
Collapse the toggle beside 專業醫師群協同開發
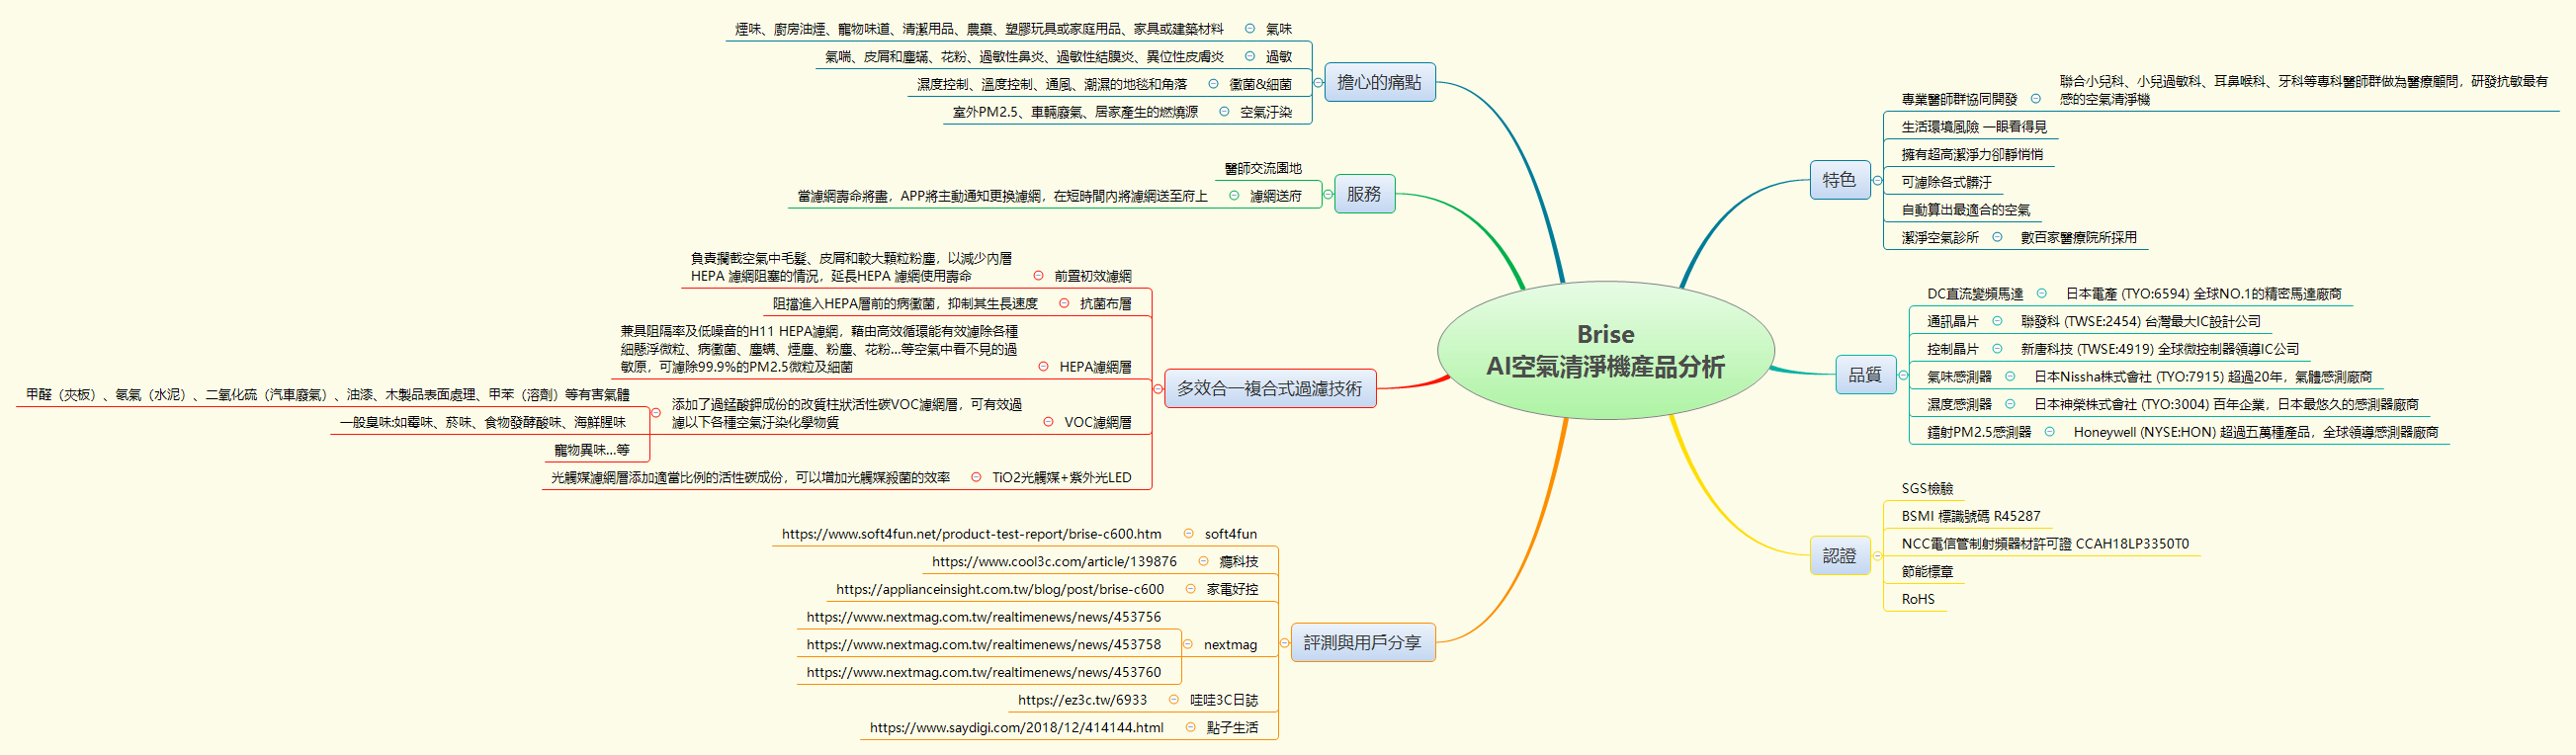[x=2035, y=98]
